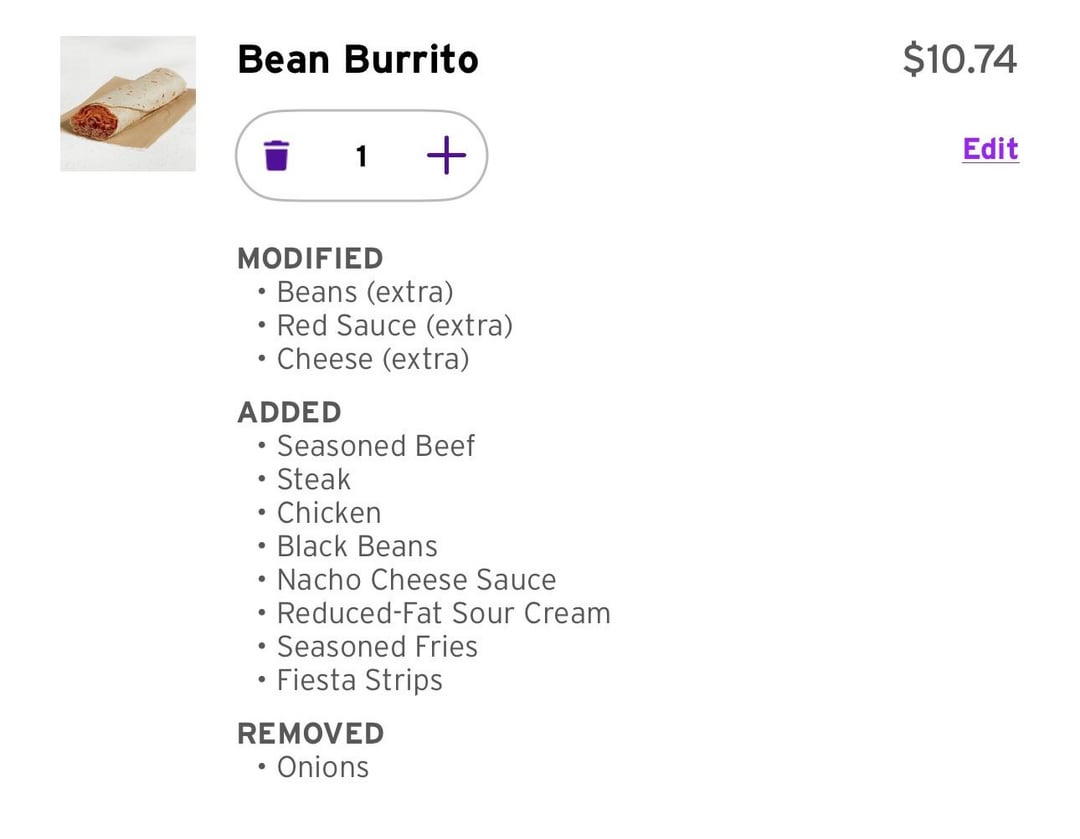Select the Black Beans add-on

pos(357,546)
